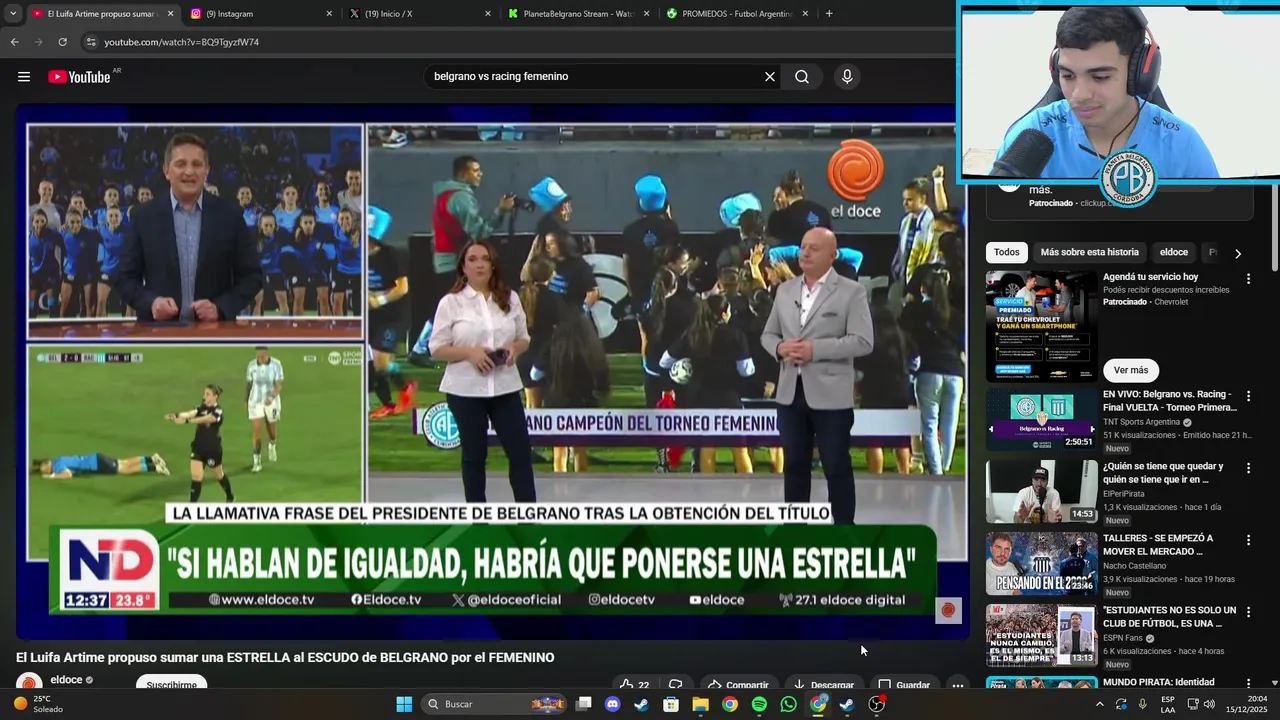Open Discord from the taskbar
This screenshot has height=720, width=1280.
click(613, 704)
